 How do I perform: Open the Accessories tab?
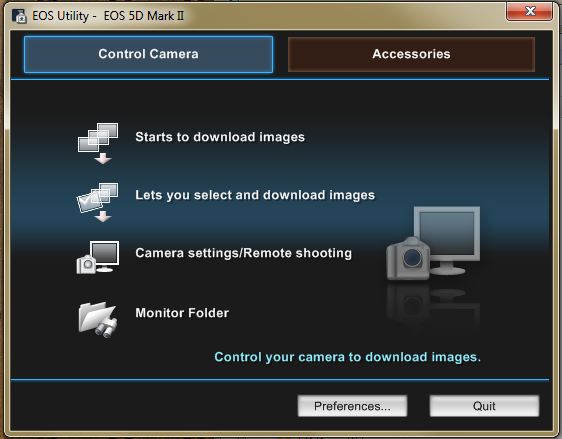tap(411, 54)
